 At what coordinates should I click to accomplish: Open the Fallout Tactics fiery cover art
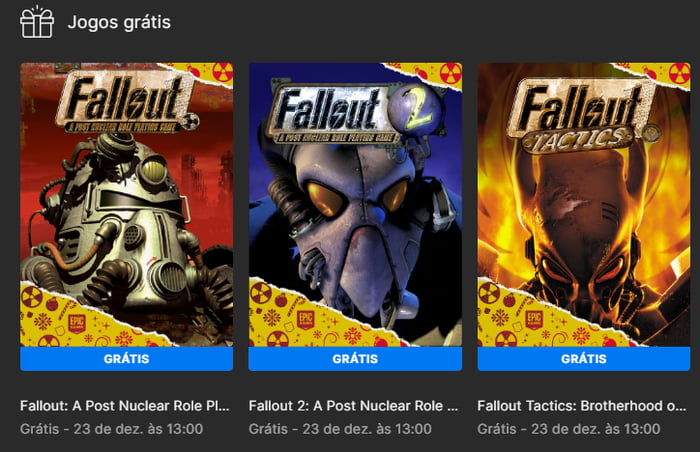[x=583, y=220]
